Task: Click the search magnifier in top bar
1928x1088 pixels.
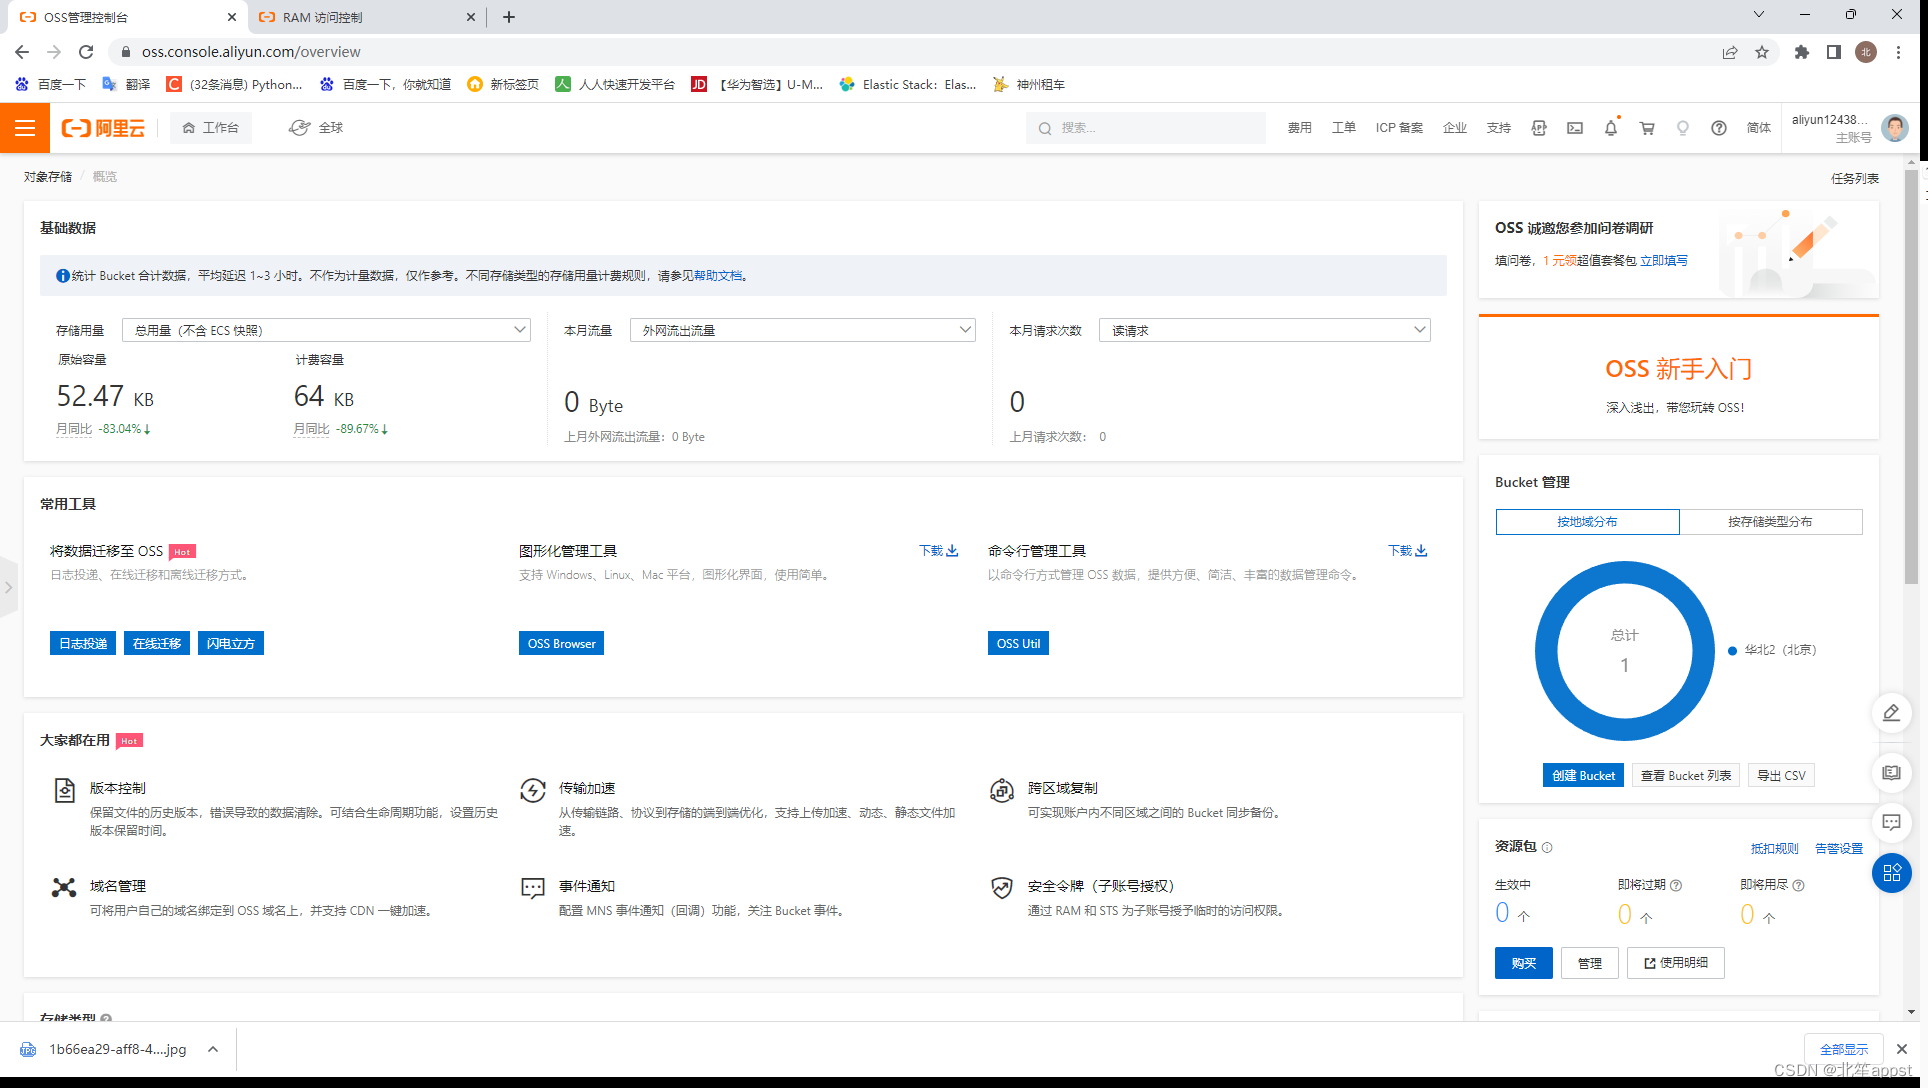Action: click(1045, 128)
